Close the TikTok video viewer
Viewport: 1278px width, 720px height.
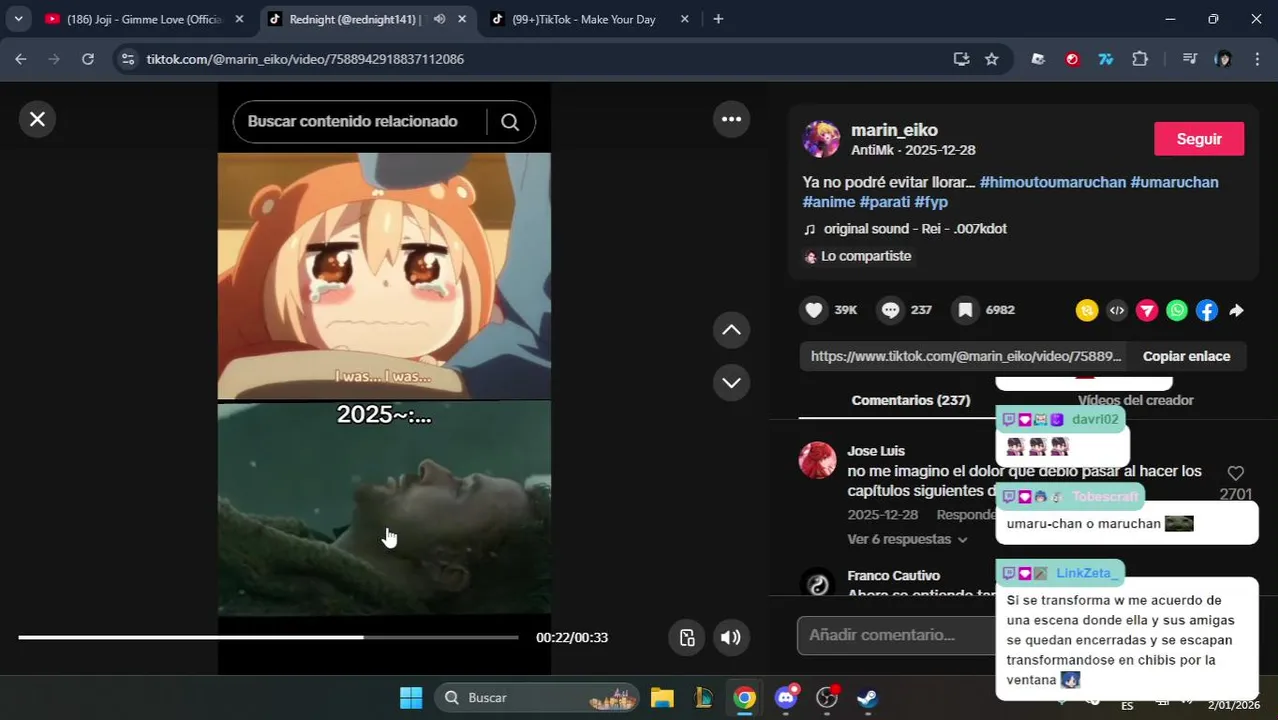(37, 119)
